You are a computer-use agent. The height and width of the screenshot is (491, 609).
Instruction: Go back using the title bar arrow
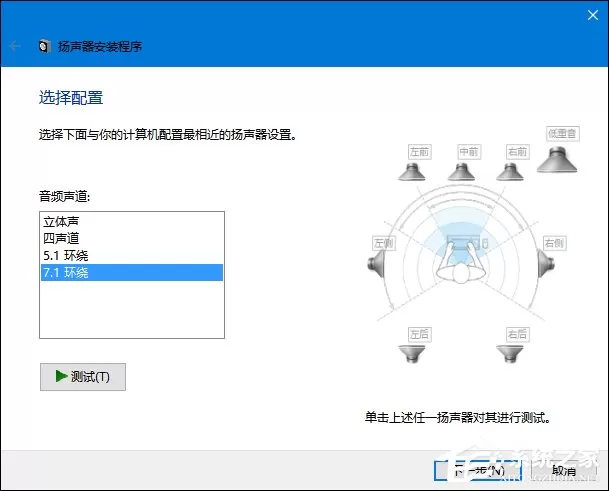point(15,46)
